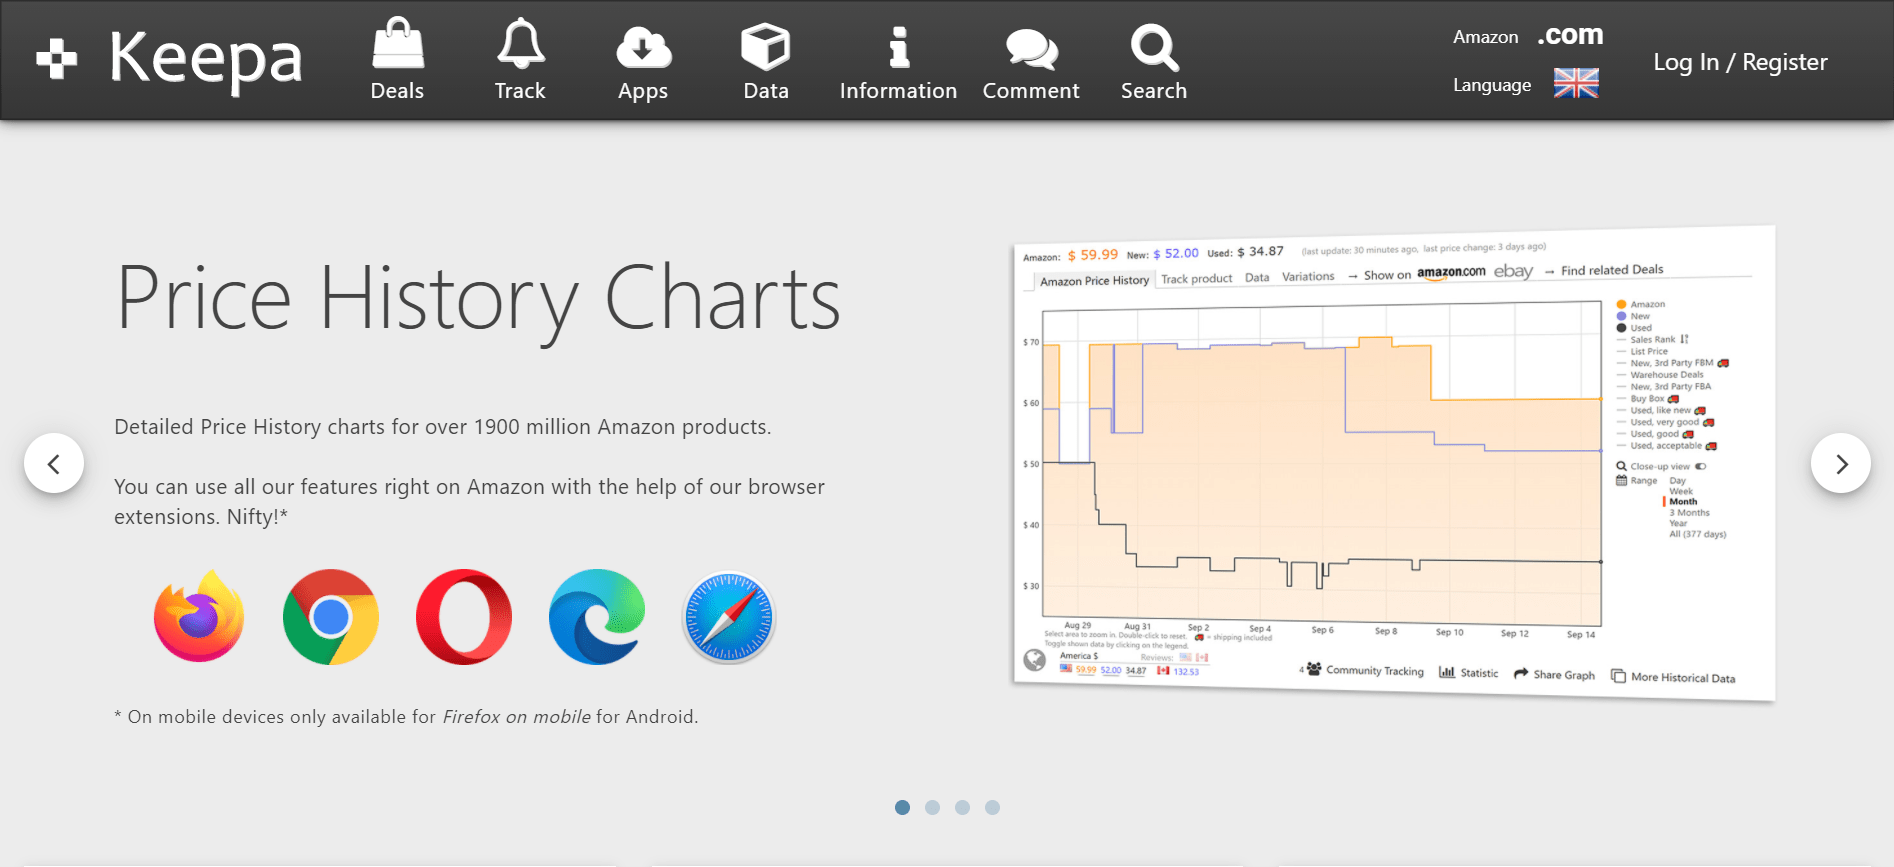
Task: Open the Deals shopping bag icon
Action: 398,45
